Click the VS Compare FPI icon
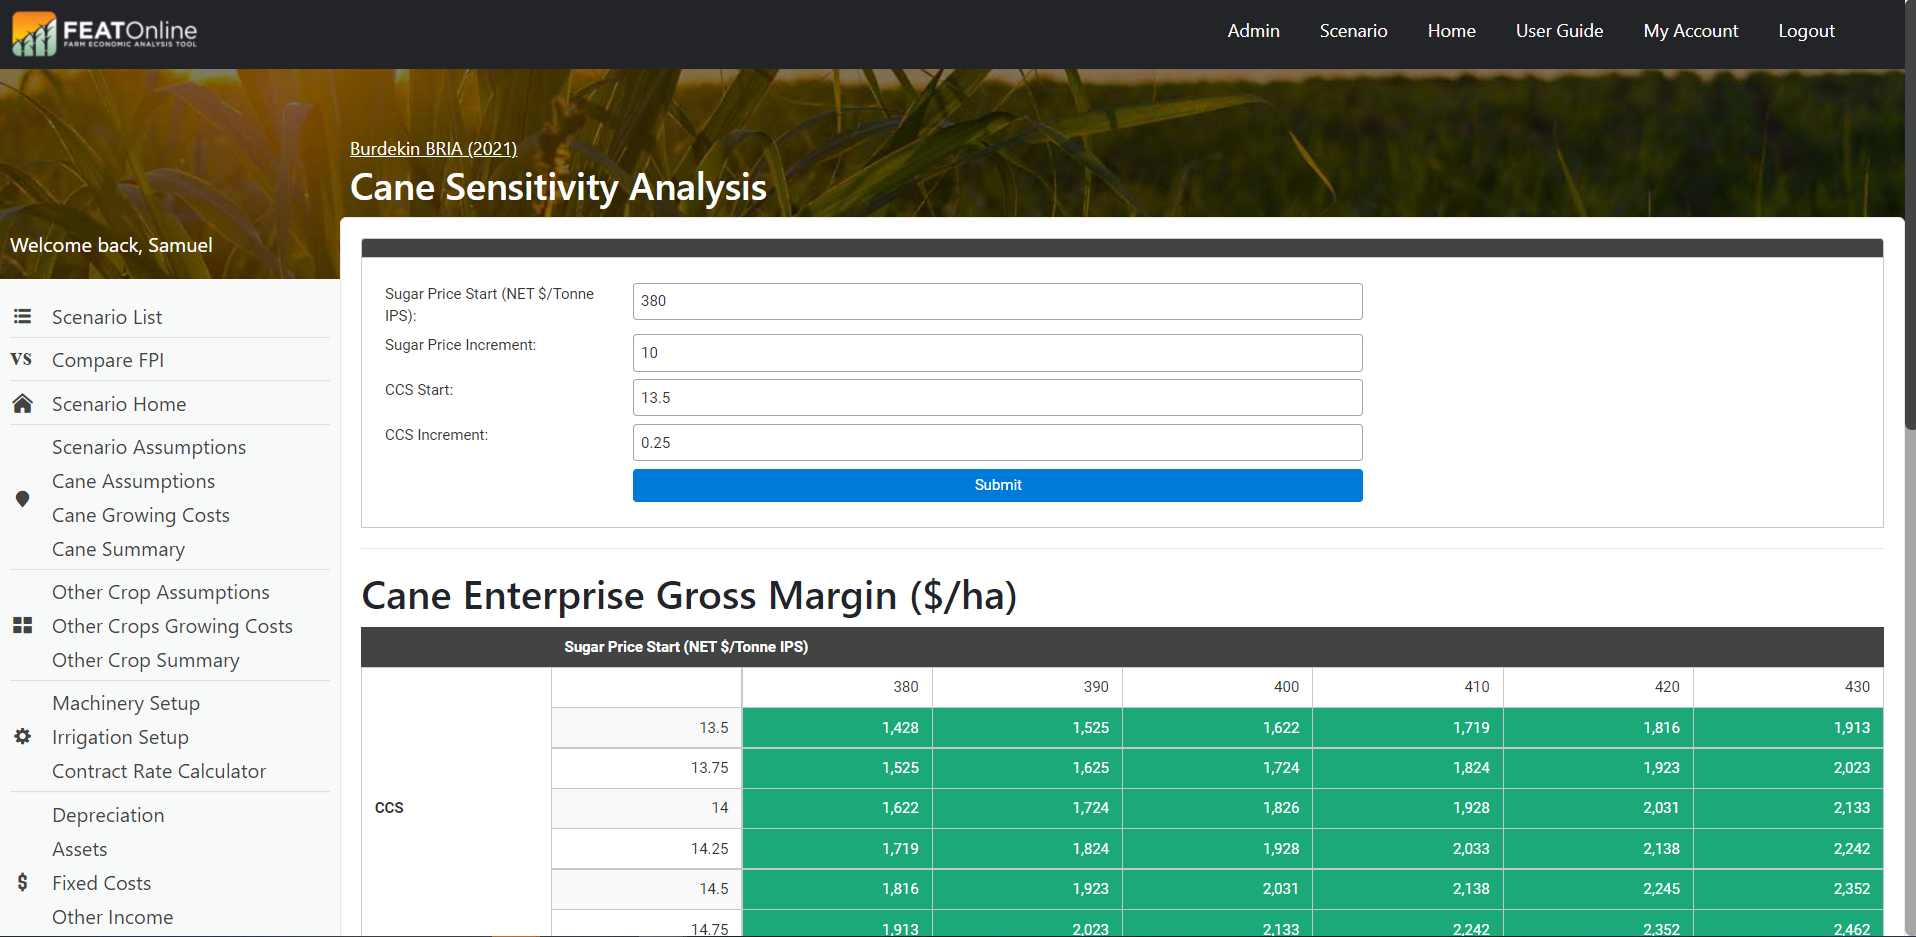The height and width of the screenshot is (937, 1916). pos(21,360)
